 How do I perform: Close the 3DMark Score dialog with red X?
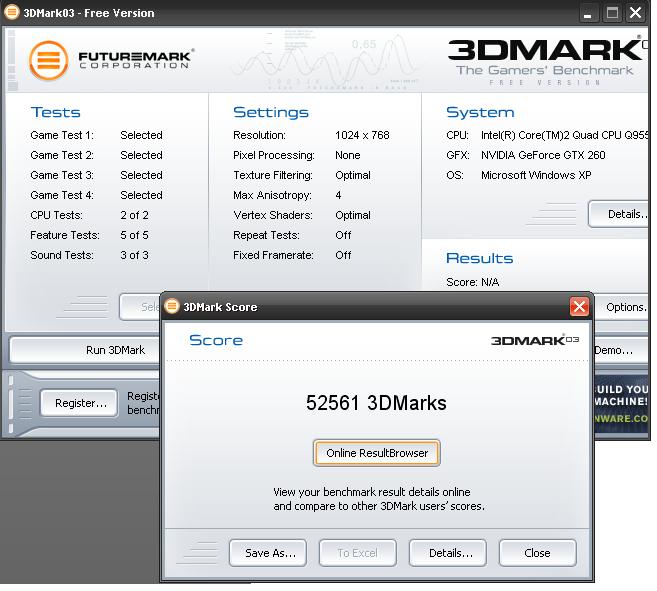579,307
